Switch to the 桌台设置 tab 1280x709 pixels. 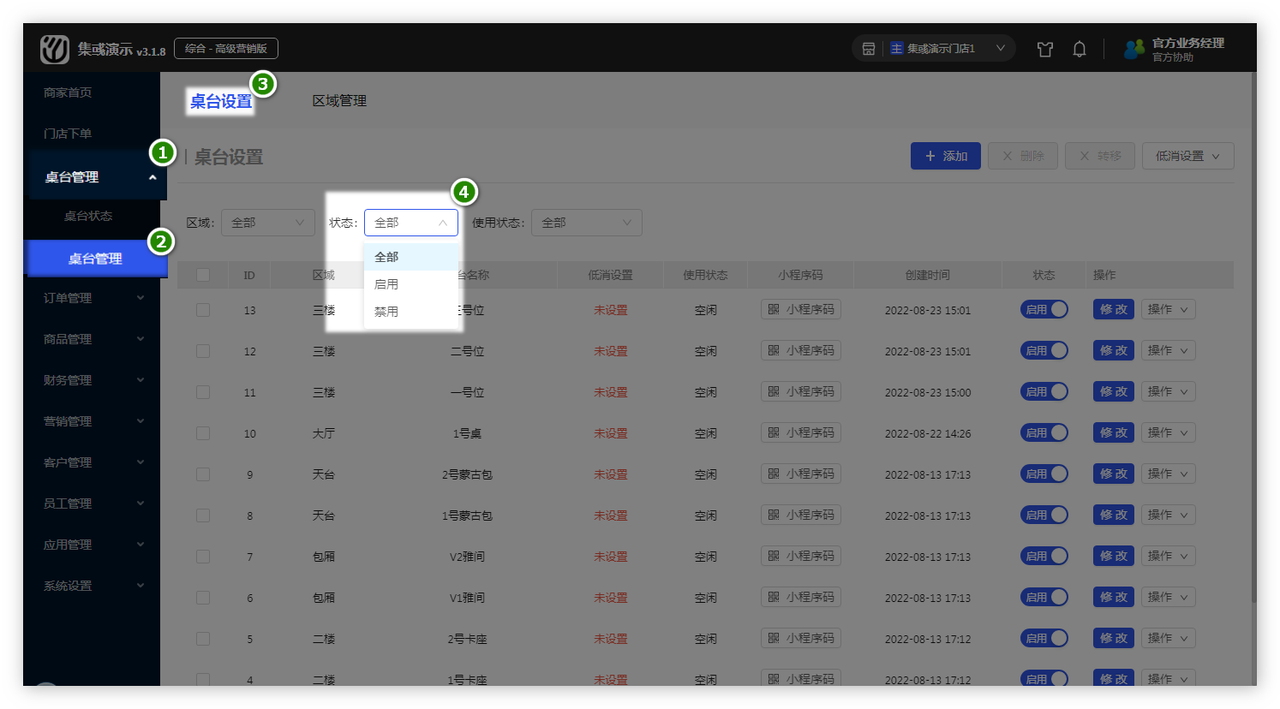(x=221, y=101)
